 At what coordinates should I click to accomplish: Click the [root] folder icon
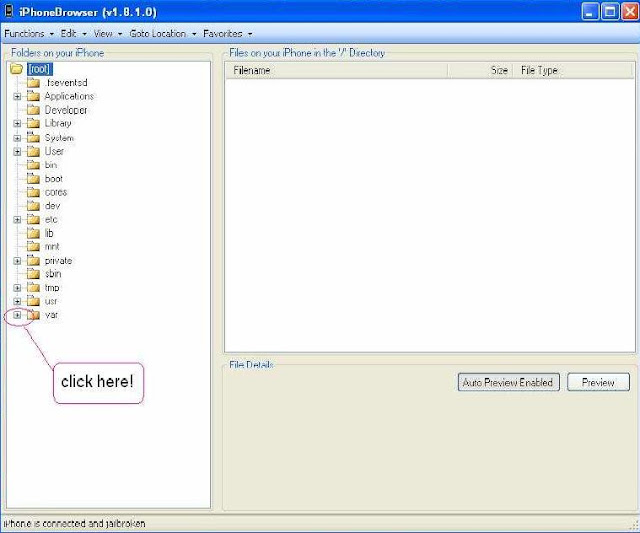tap(16, 69)
